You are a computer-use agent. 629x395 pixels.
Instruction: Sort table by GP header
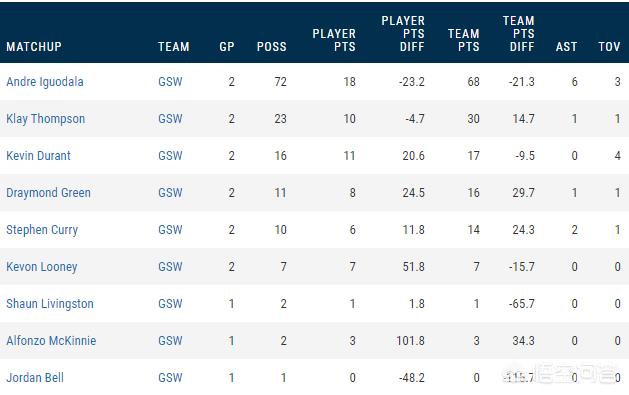click(227, 47)
